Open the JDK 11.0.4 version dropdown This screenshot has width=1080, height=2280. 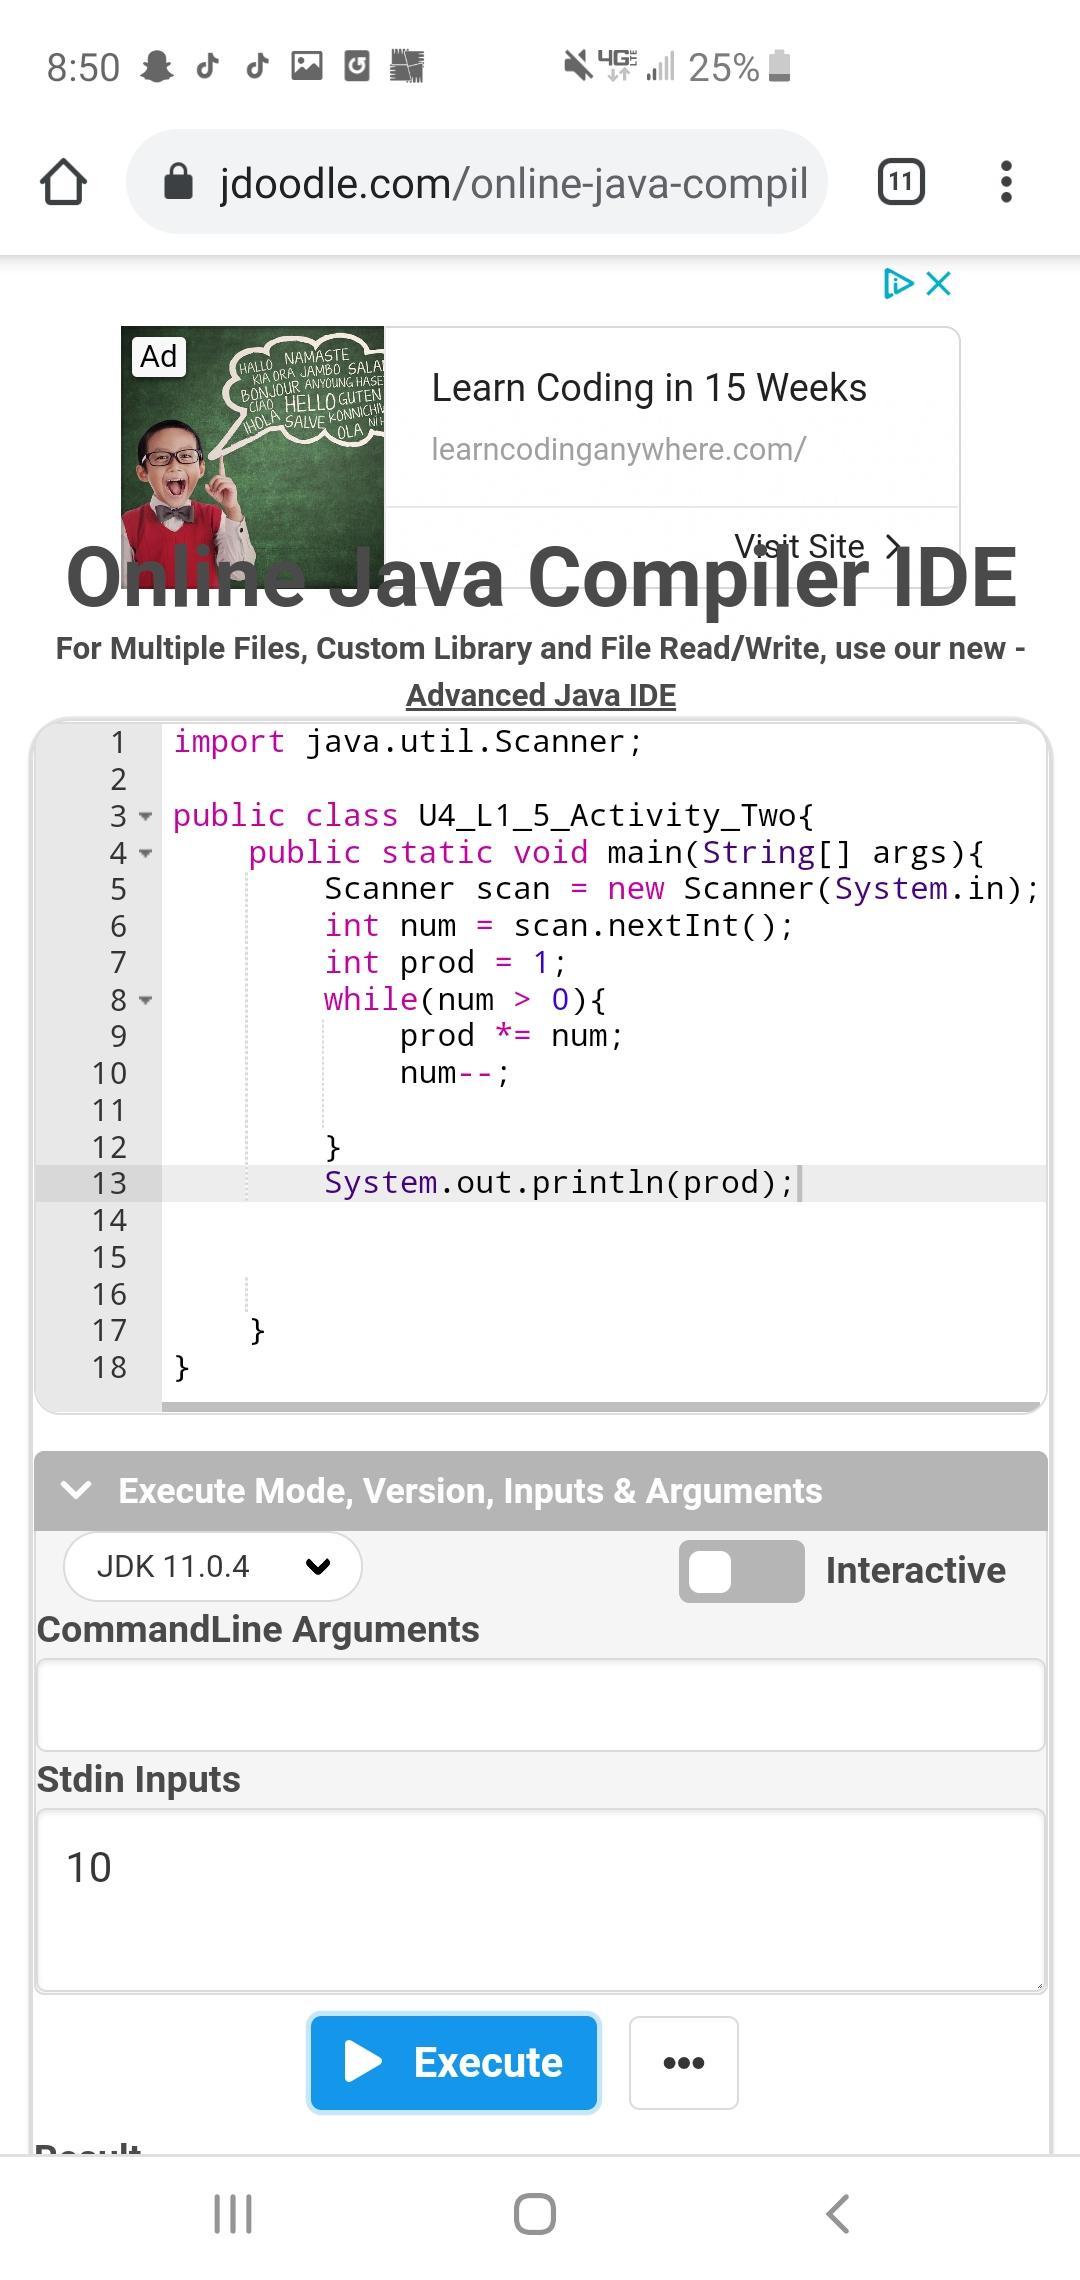point(213,1566)
